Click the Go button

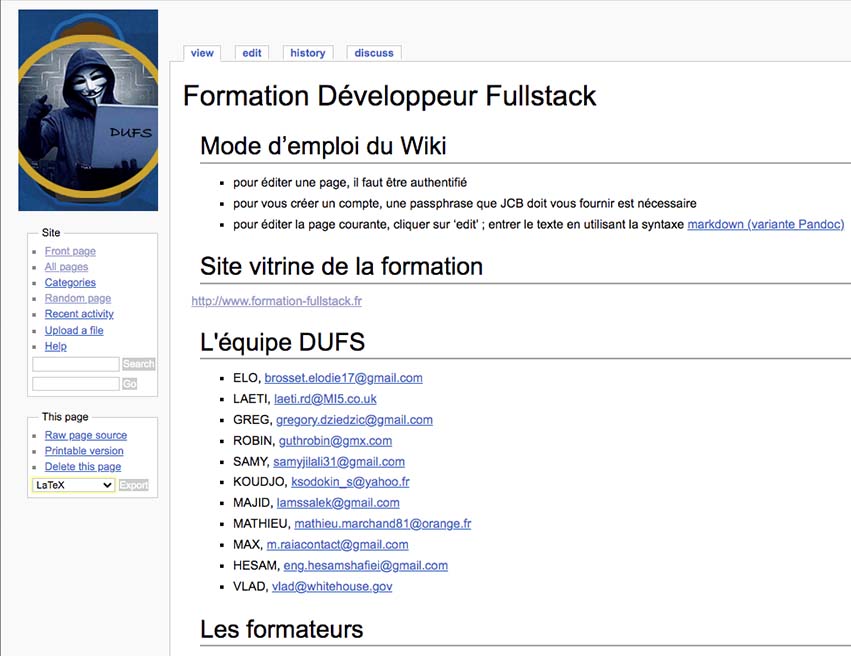(x=129, y=384)
